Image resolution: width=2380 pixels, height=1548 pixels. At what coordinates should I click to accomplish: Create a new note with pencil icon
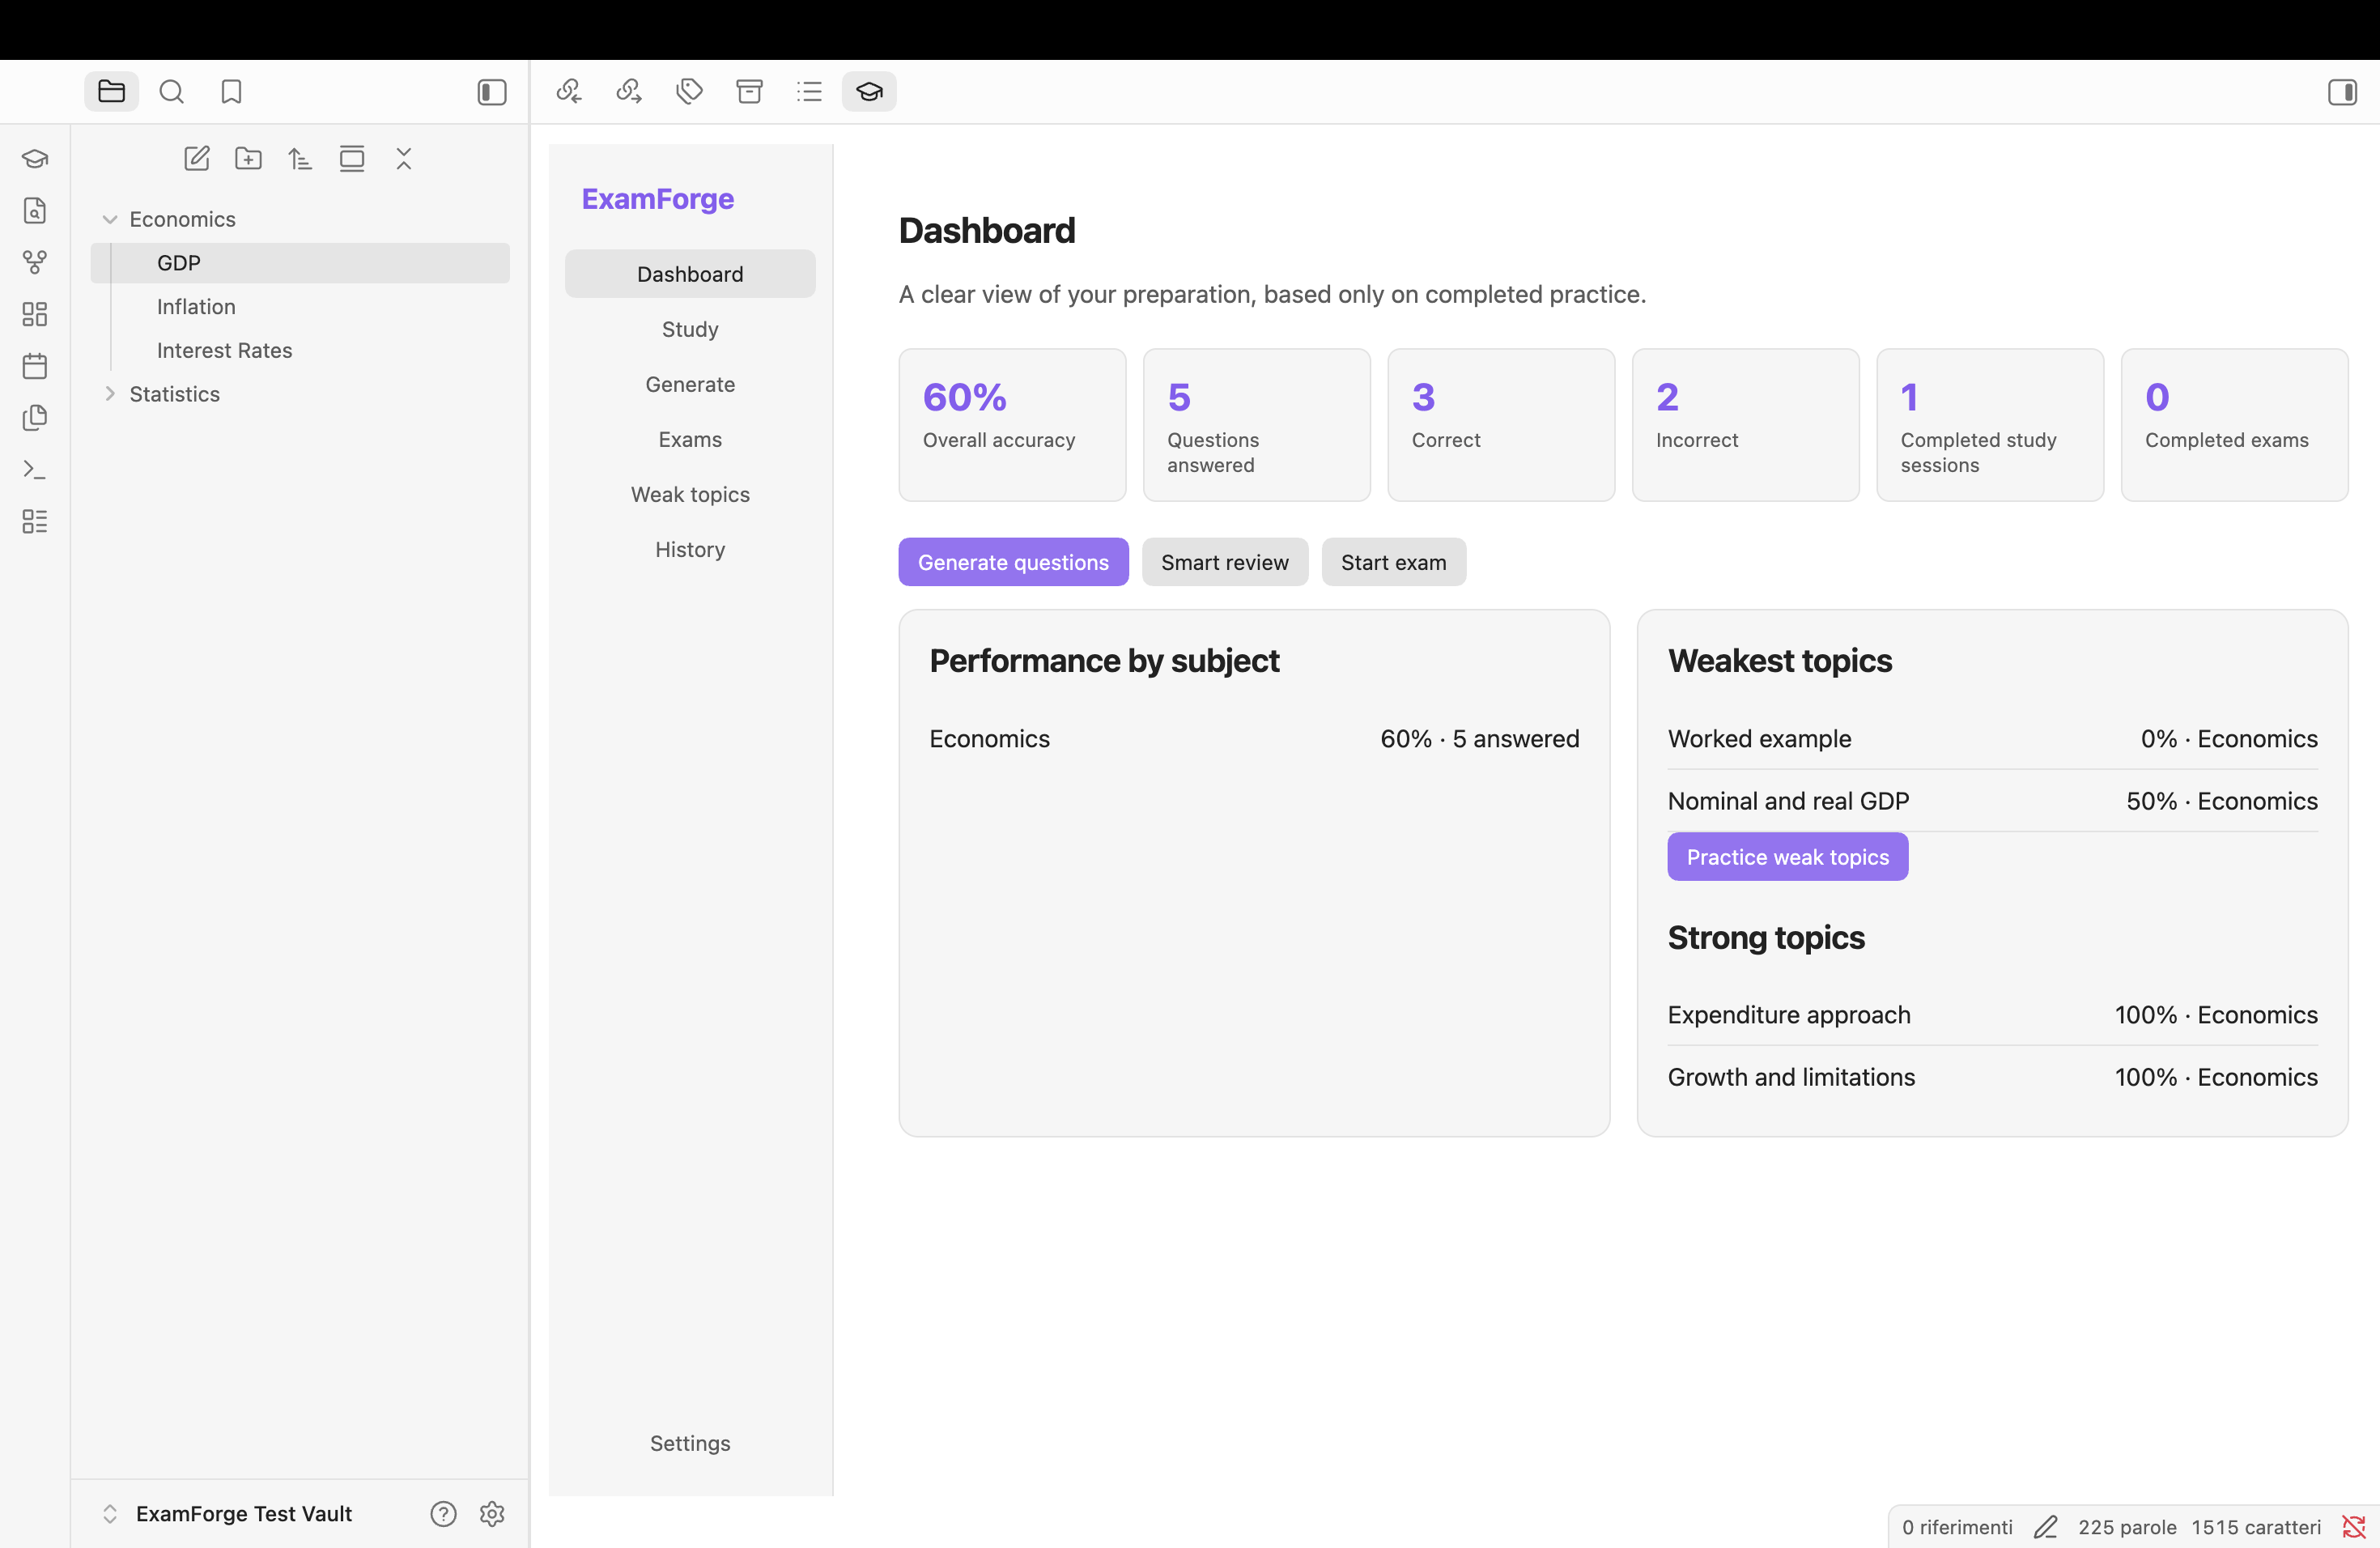pyautogui.click(x=197, y=159)
